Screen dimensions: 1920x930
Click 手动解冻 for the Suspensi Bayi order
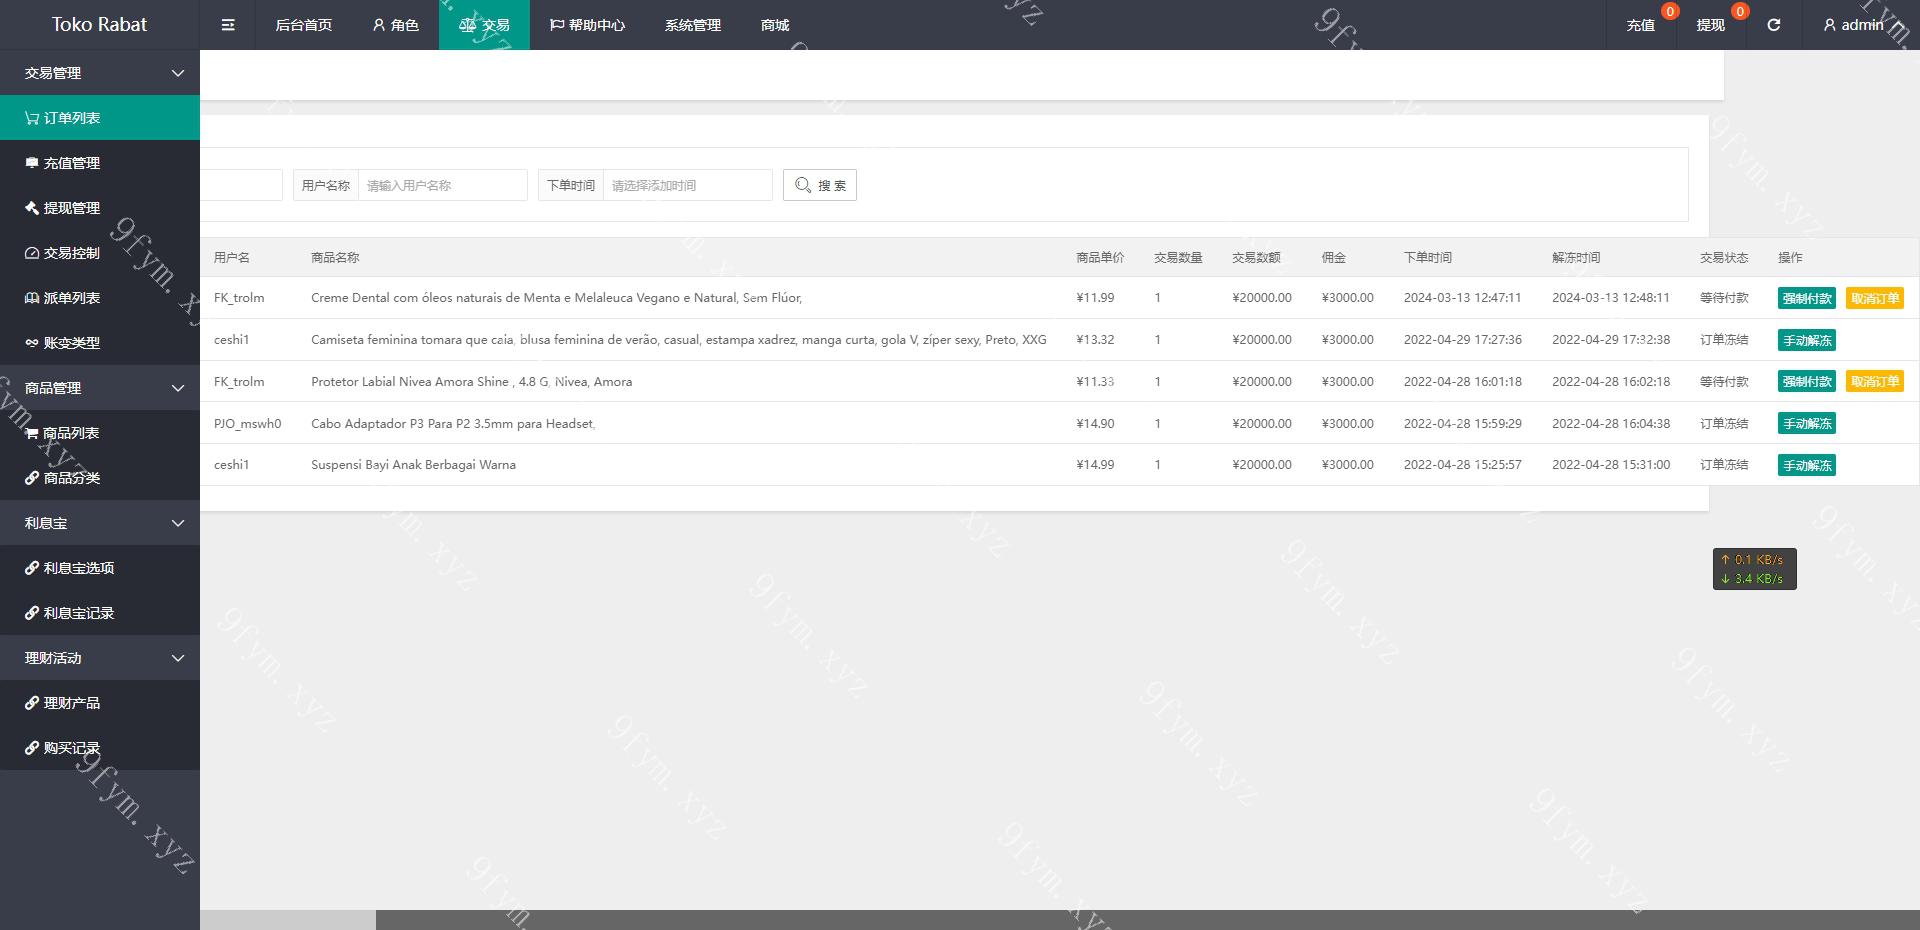(x=1807, y=465)
